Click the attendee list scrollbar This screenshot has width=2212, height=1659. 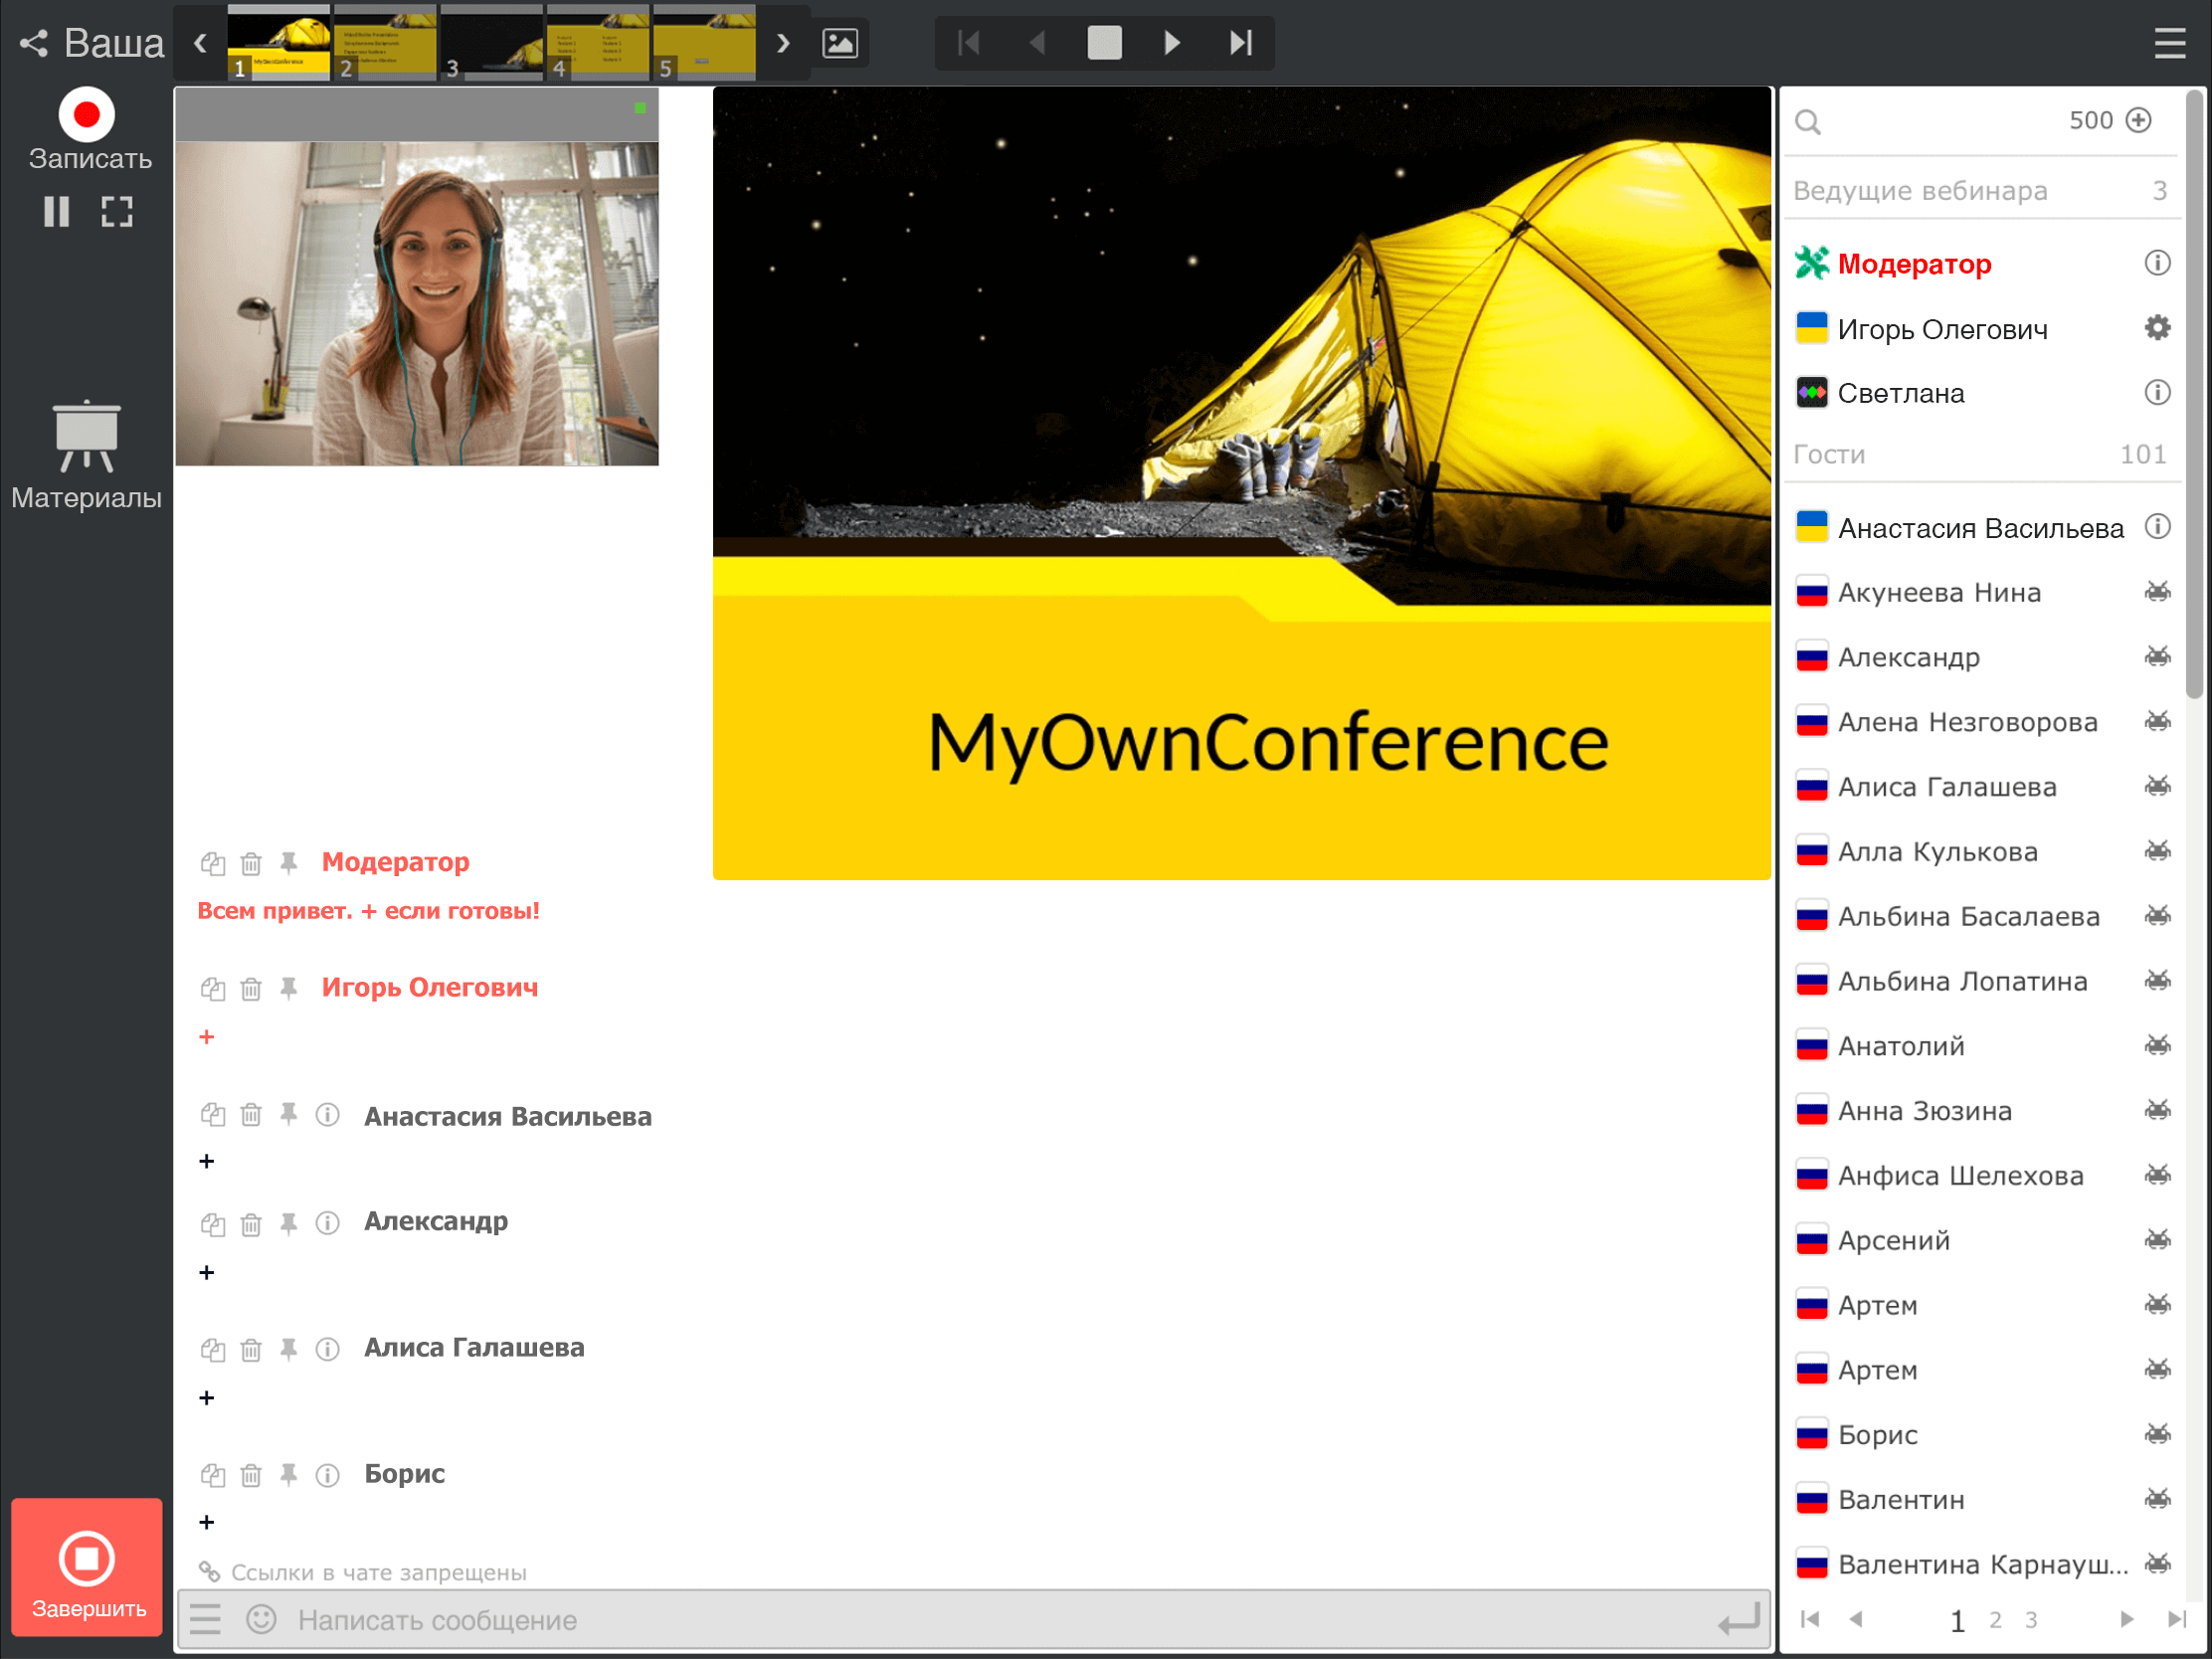click(x=2195, y=395)
